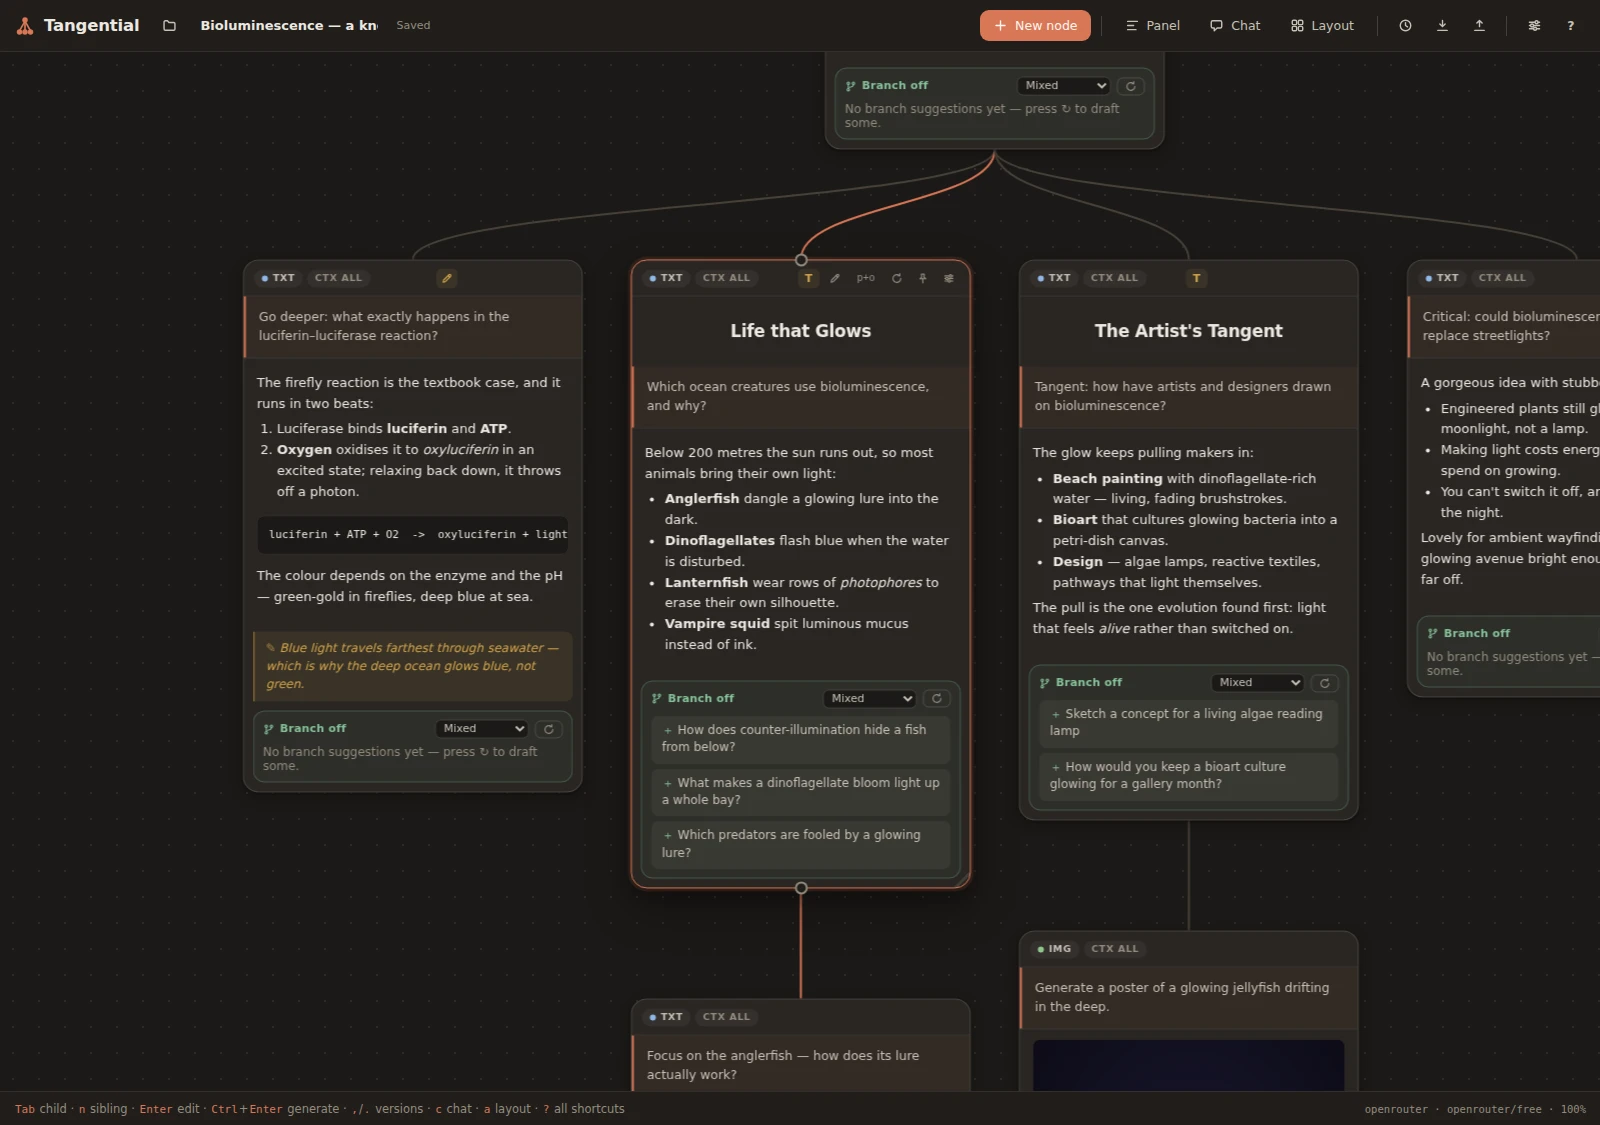Click the luciferin + ATP code block
Viewport: 1600px width, 1125px height.
click(412, 535)
